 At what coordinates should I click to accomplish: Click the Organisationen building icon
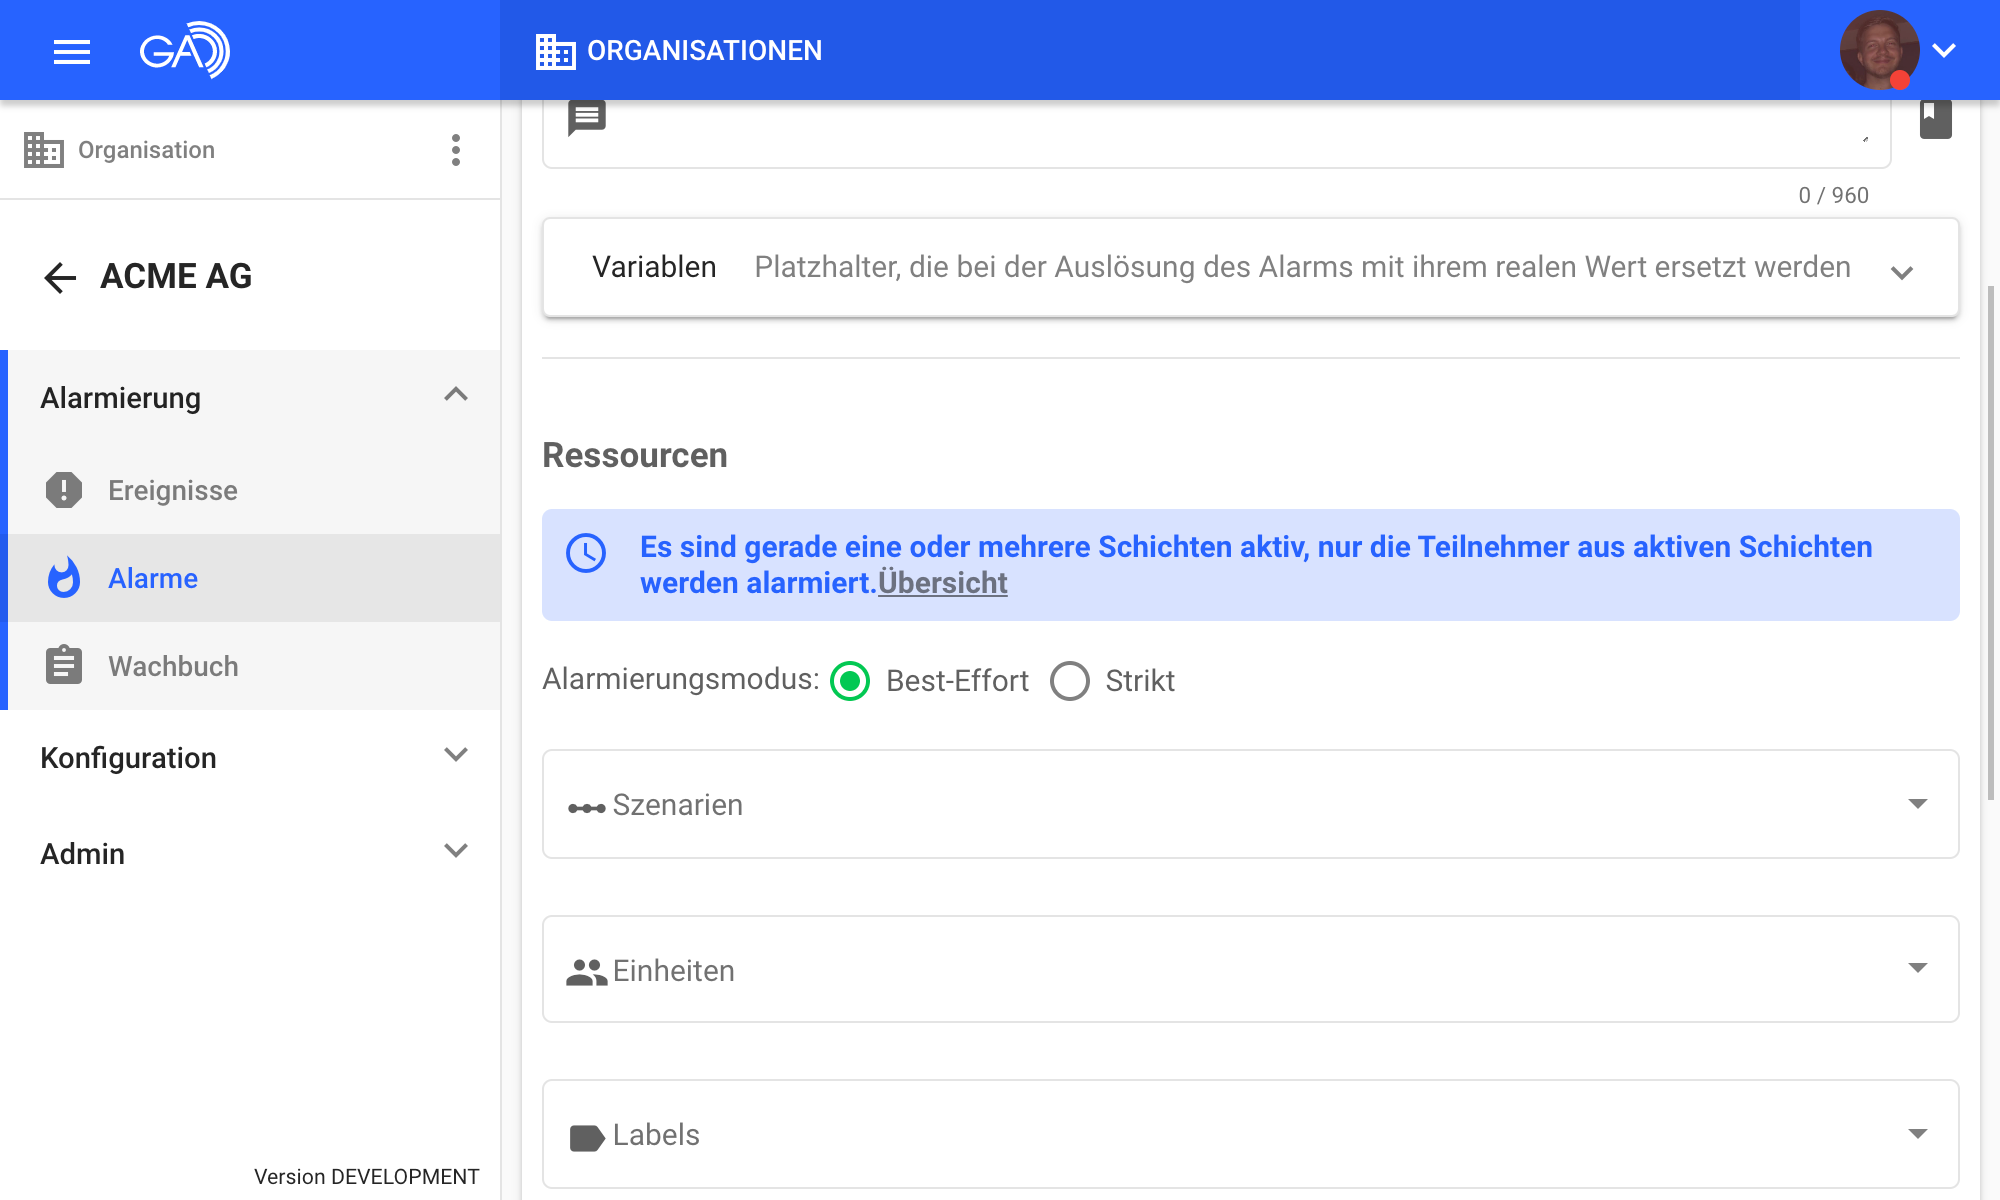point(555,51)
